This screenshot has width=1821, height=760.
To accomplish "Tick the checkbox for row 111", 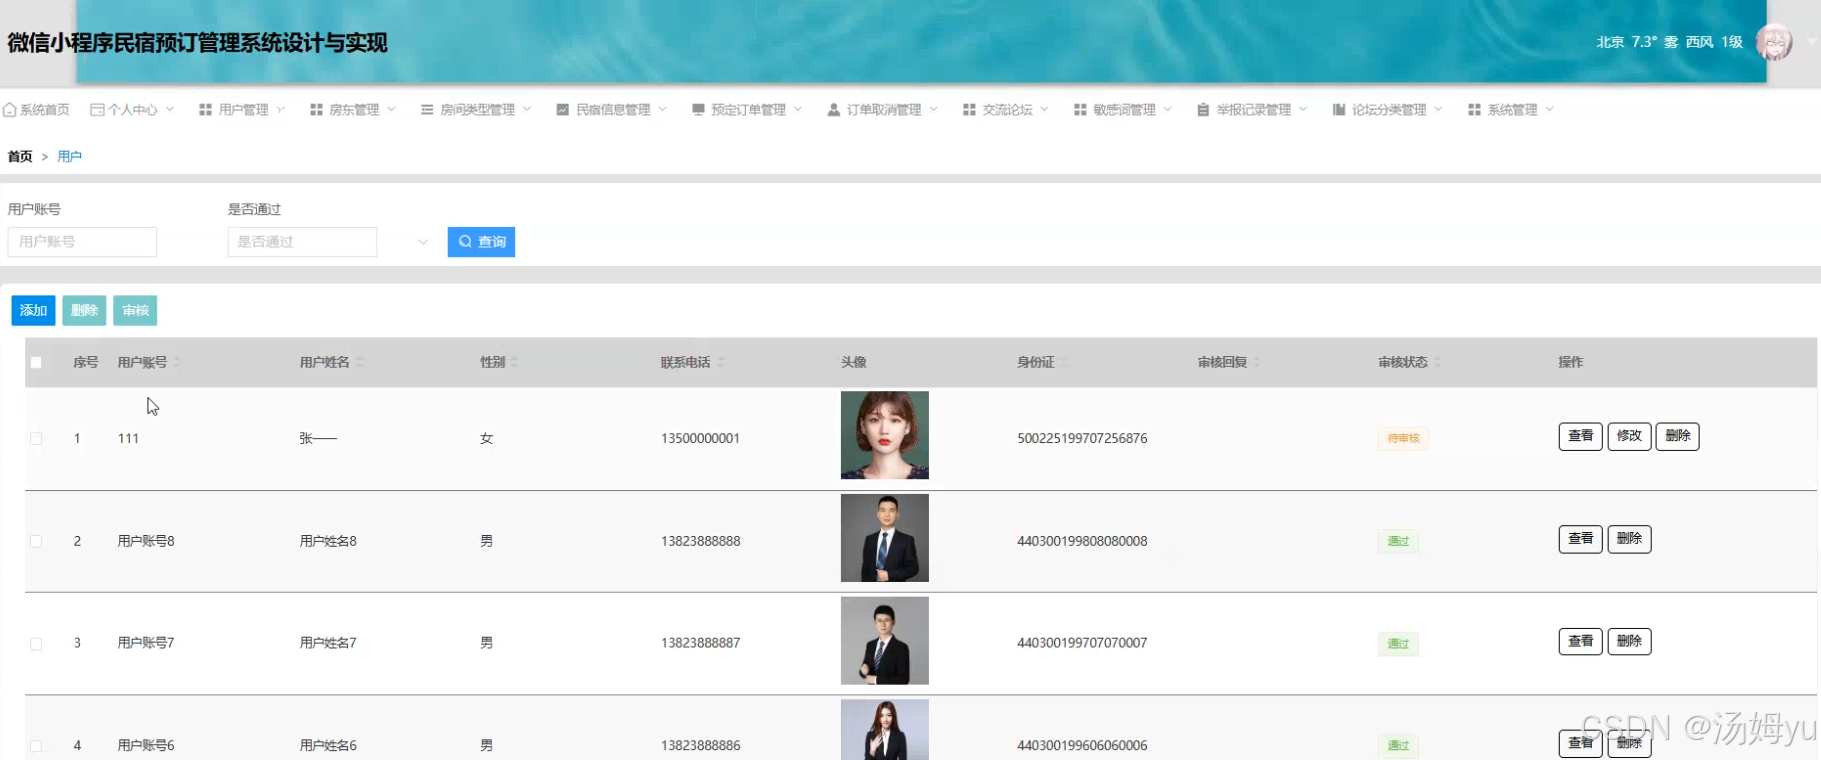I will pos(36,438).
